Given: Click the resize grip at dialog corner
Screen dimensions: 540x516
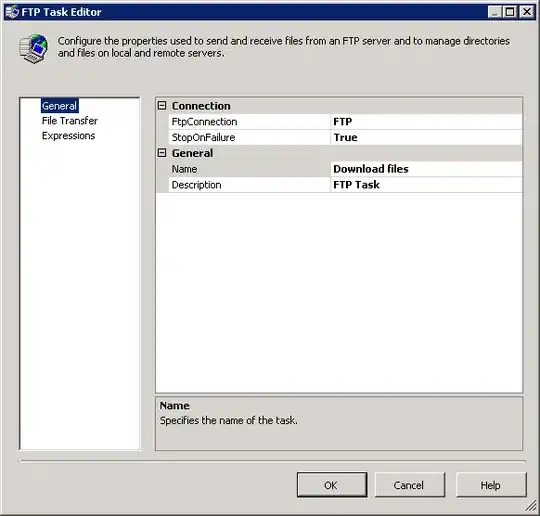Looking at the screenshot, I should click(x=531, y=506).
